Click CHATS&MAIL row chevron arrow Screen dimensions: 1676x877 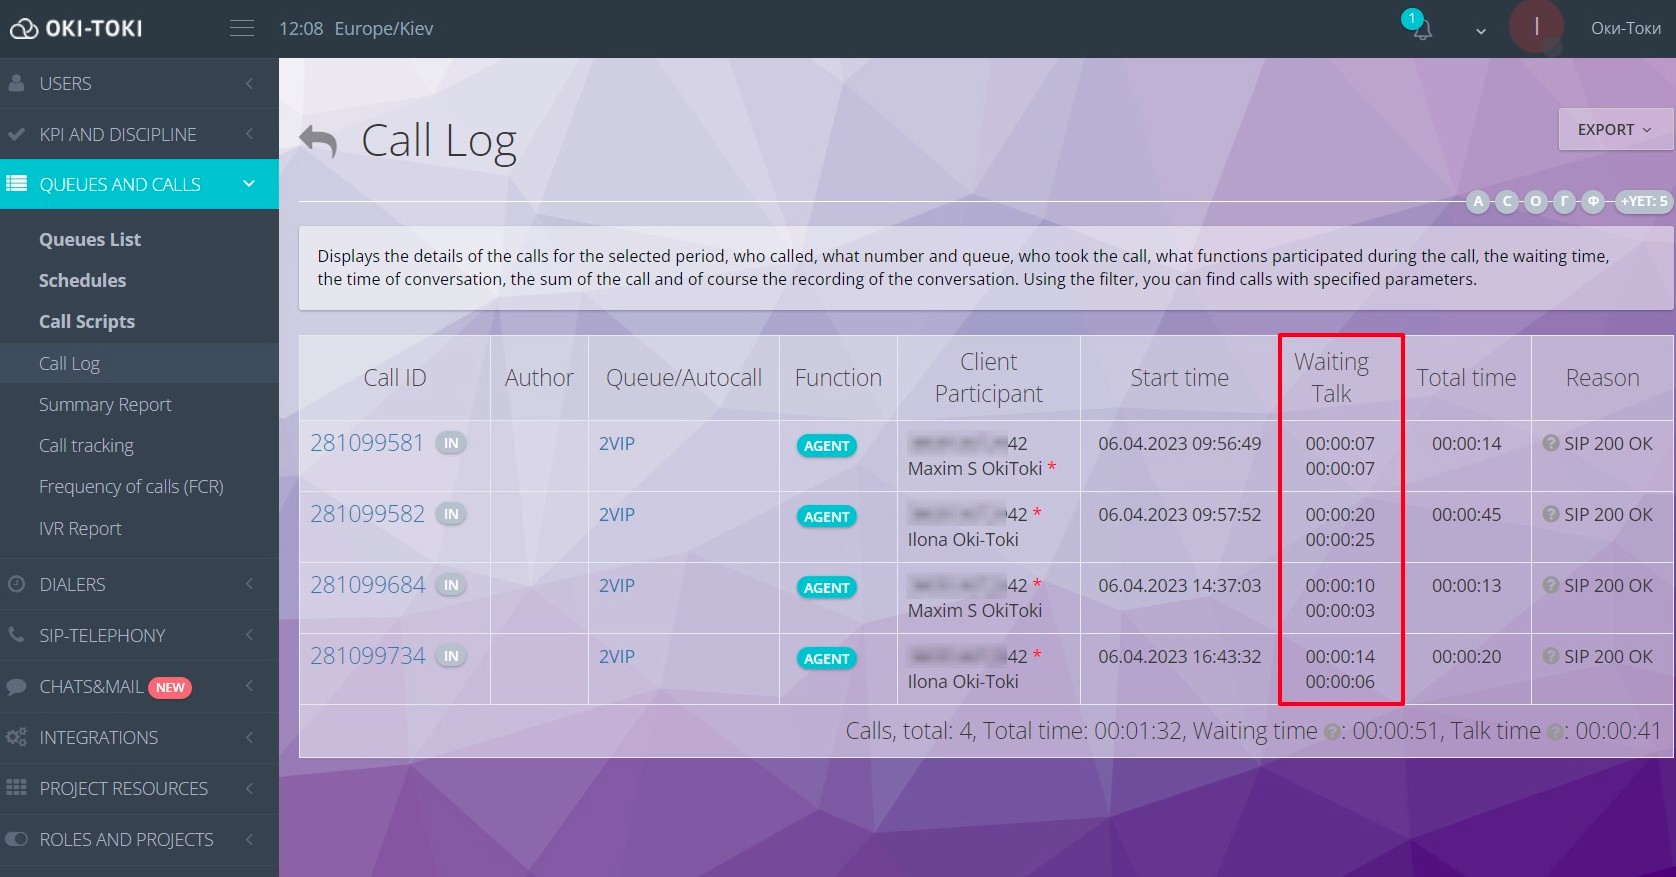[x=249, y=686]
